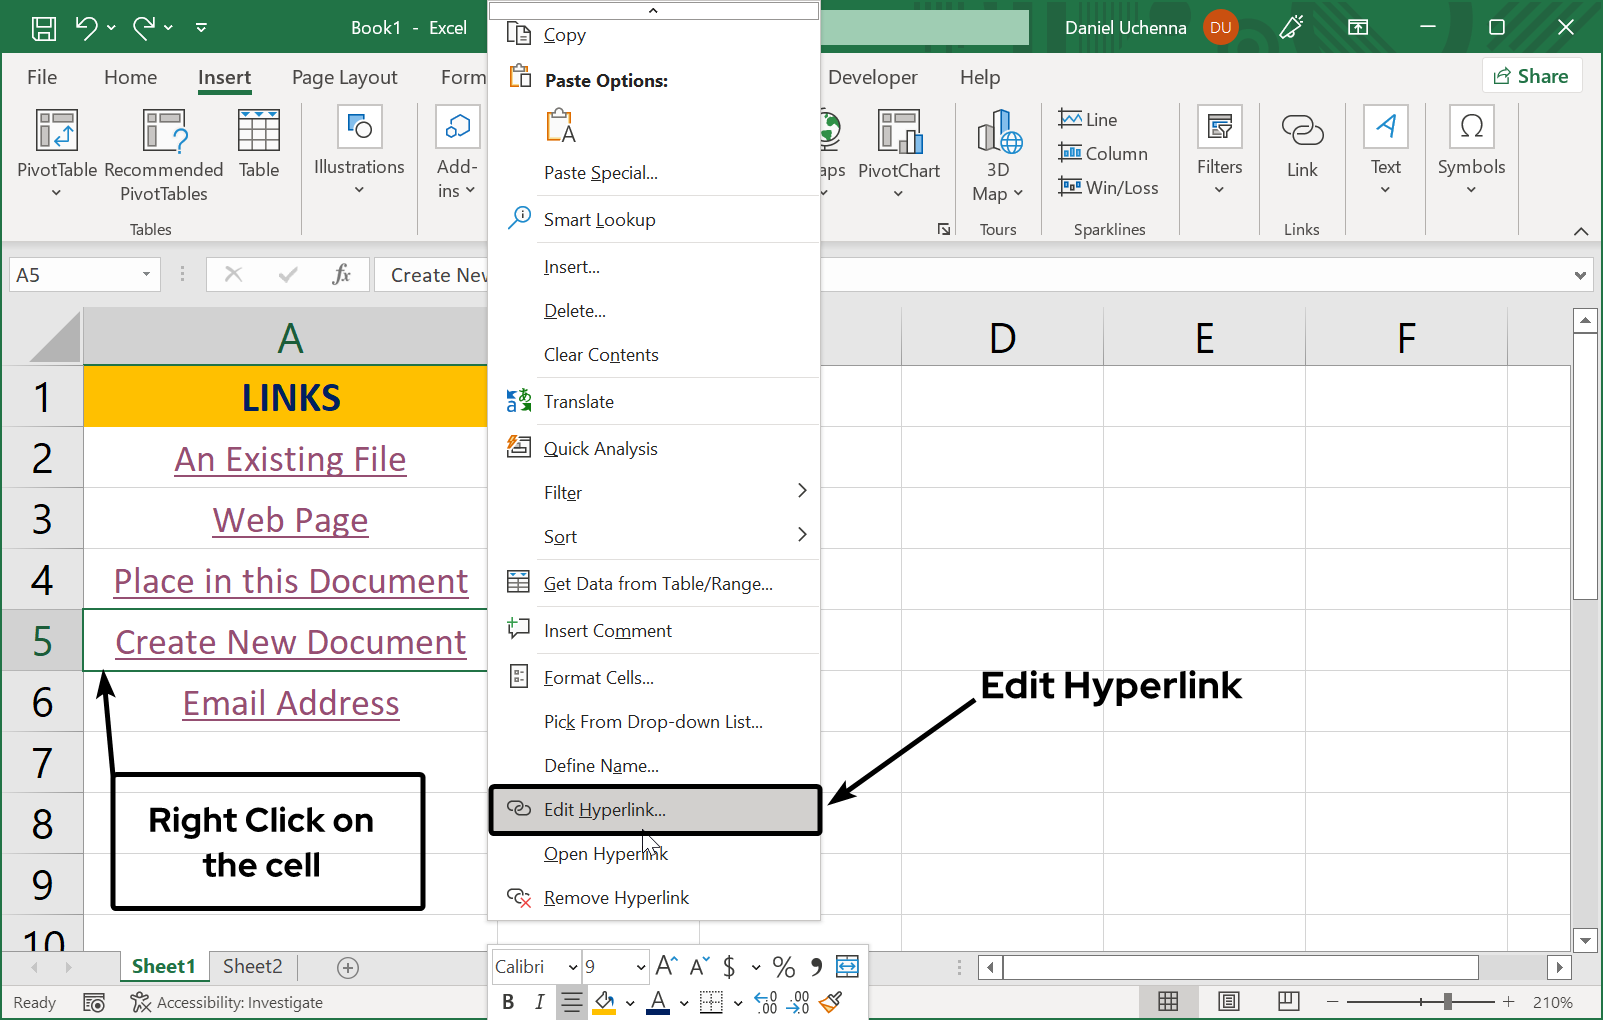Open the font size dropdown
The height and width of the screenshot is (1020, 1603).
641,966
